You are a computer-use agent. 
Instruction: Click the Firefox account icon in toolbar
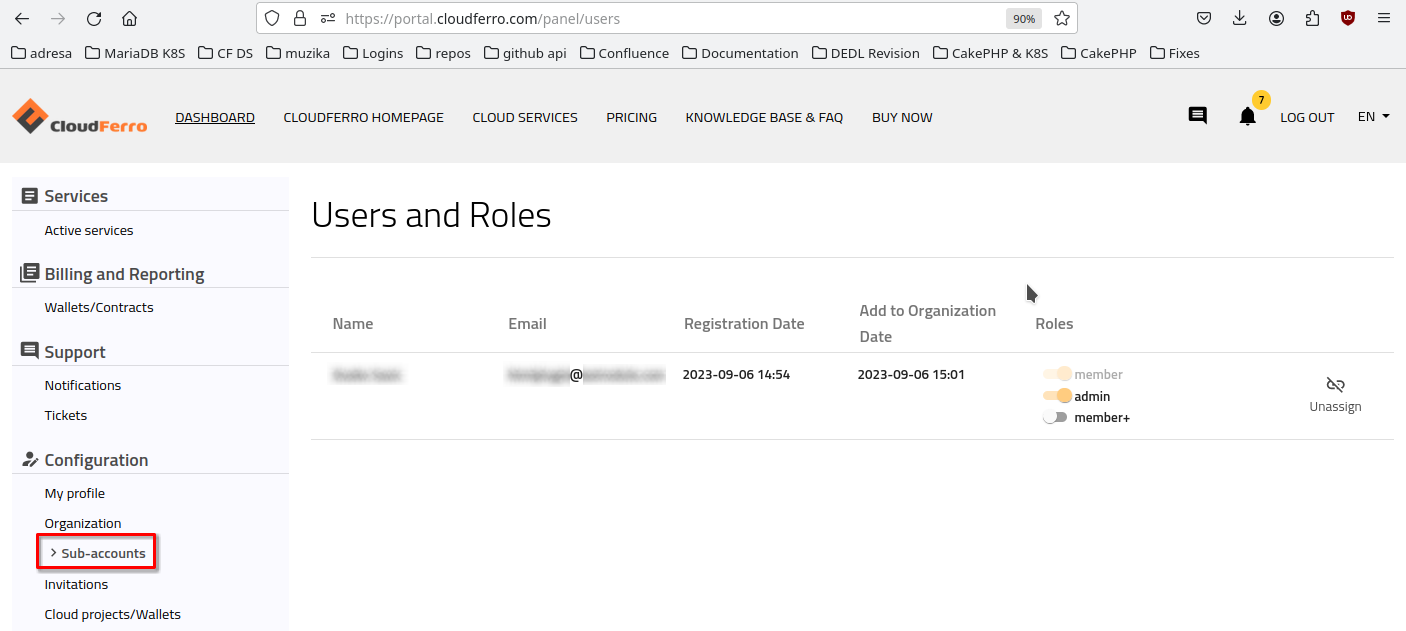(x=1276, y=18)
